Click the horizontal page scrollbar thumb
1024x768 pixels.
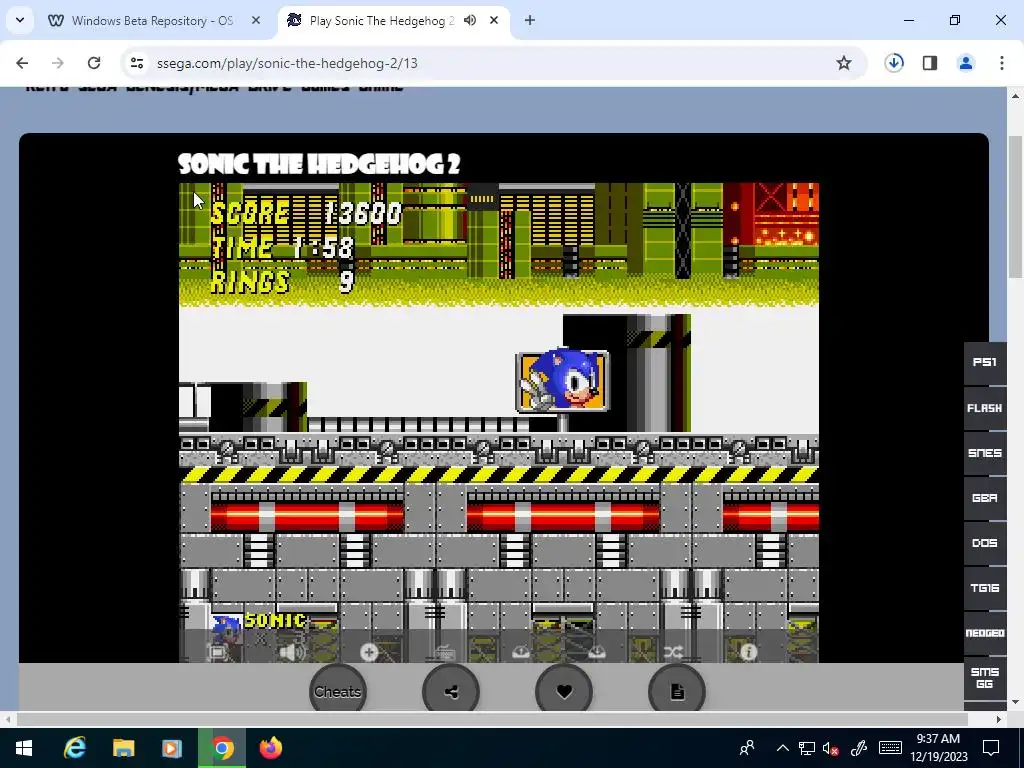pos(492,719)
